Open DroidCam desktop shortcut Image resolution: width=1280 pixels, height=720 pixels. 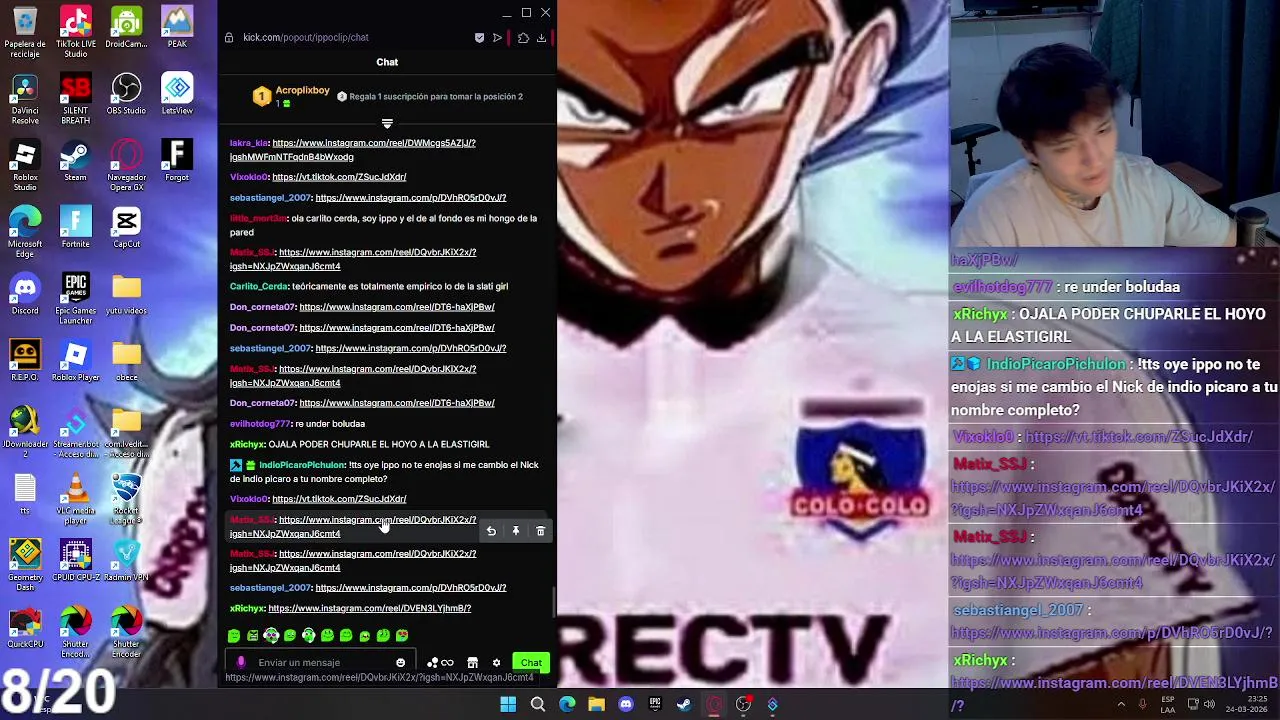(126, 27)
